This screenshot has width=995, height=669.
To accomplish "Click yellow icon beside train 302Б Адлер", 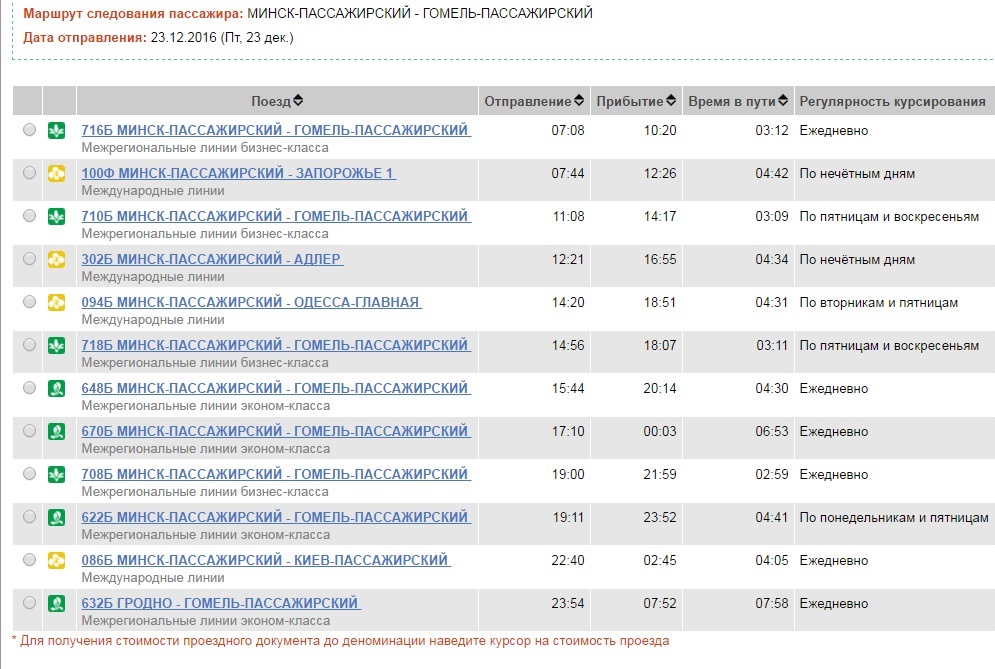I will (x=58, y=259).
